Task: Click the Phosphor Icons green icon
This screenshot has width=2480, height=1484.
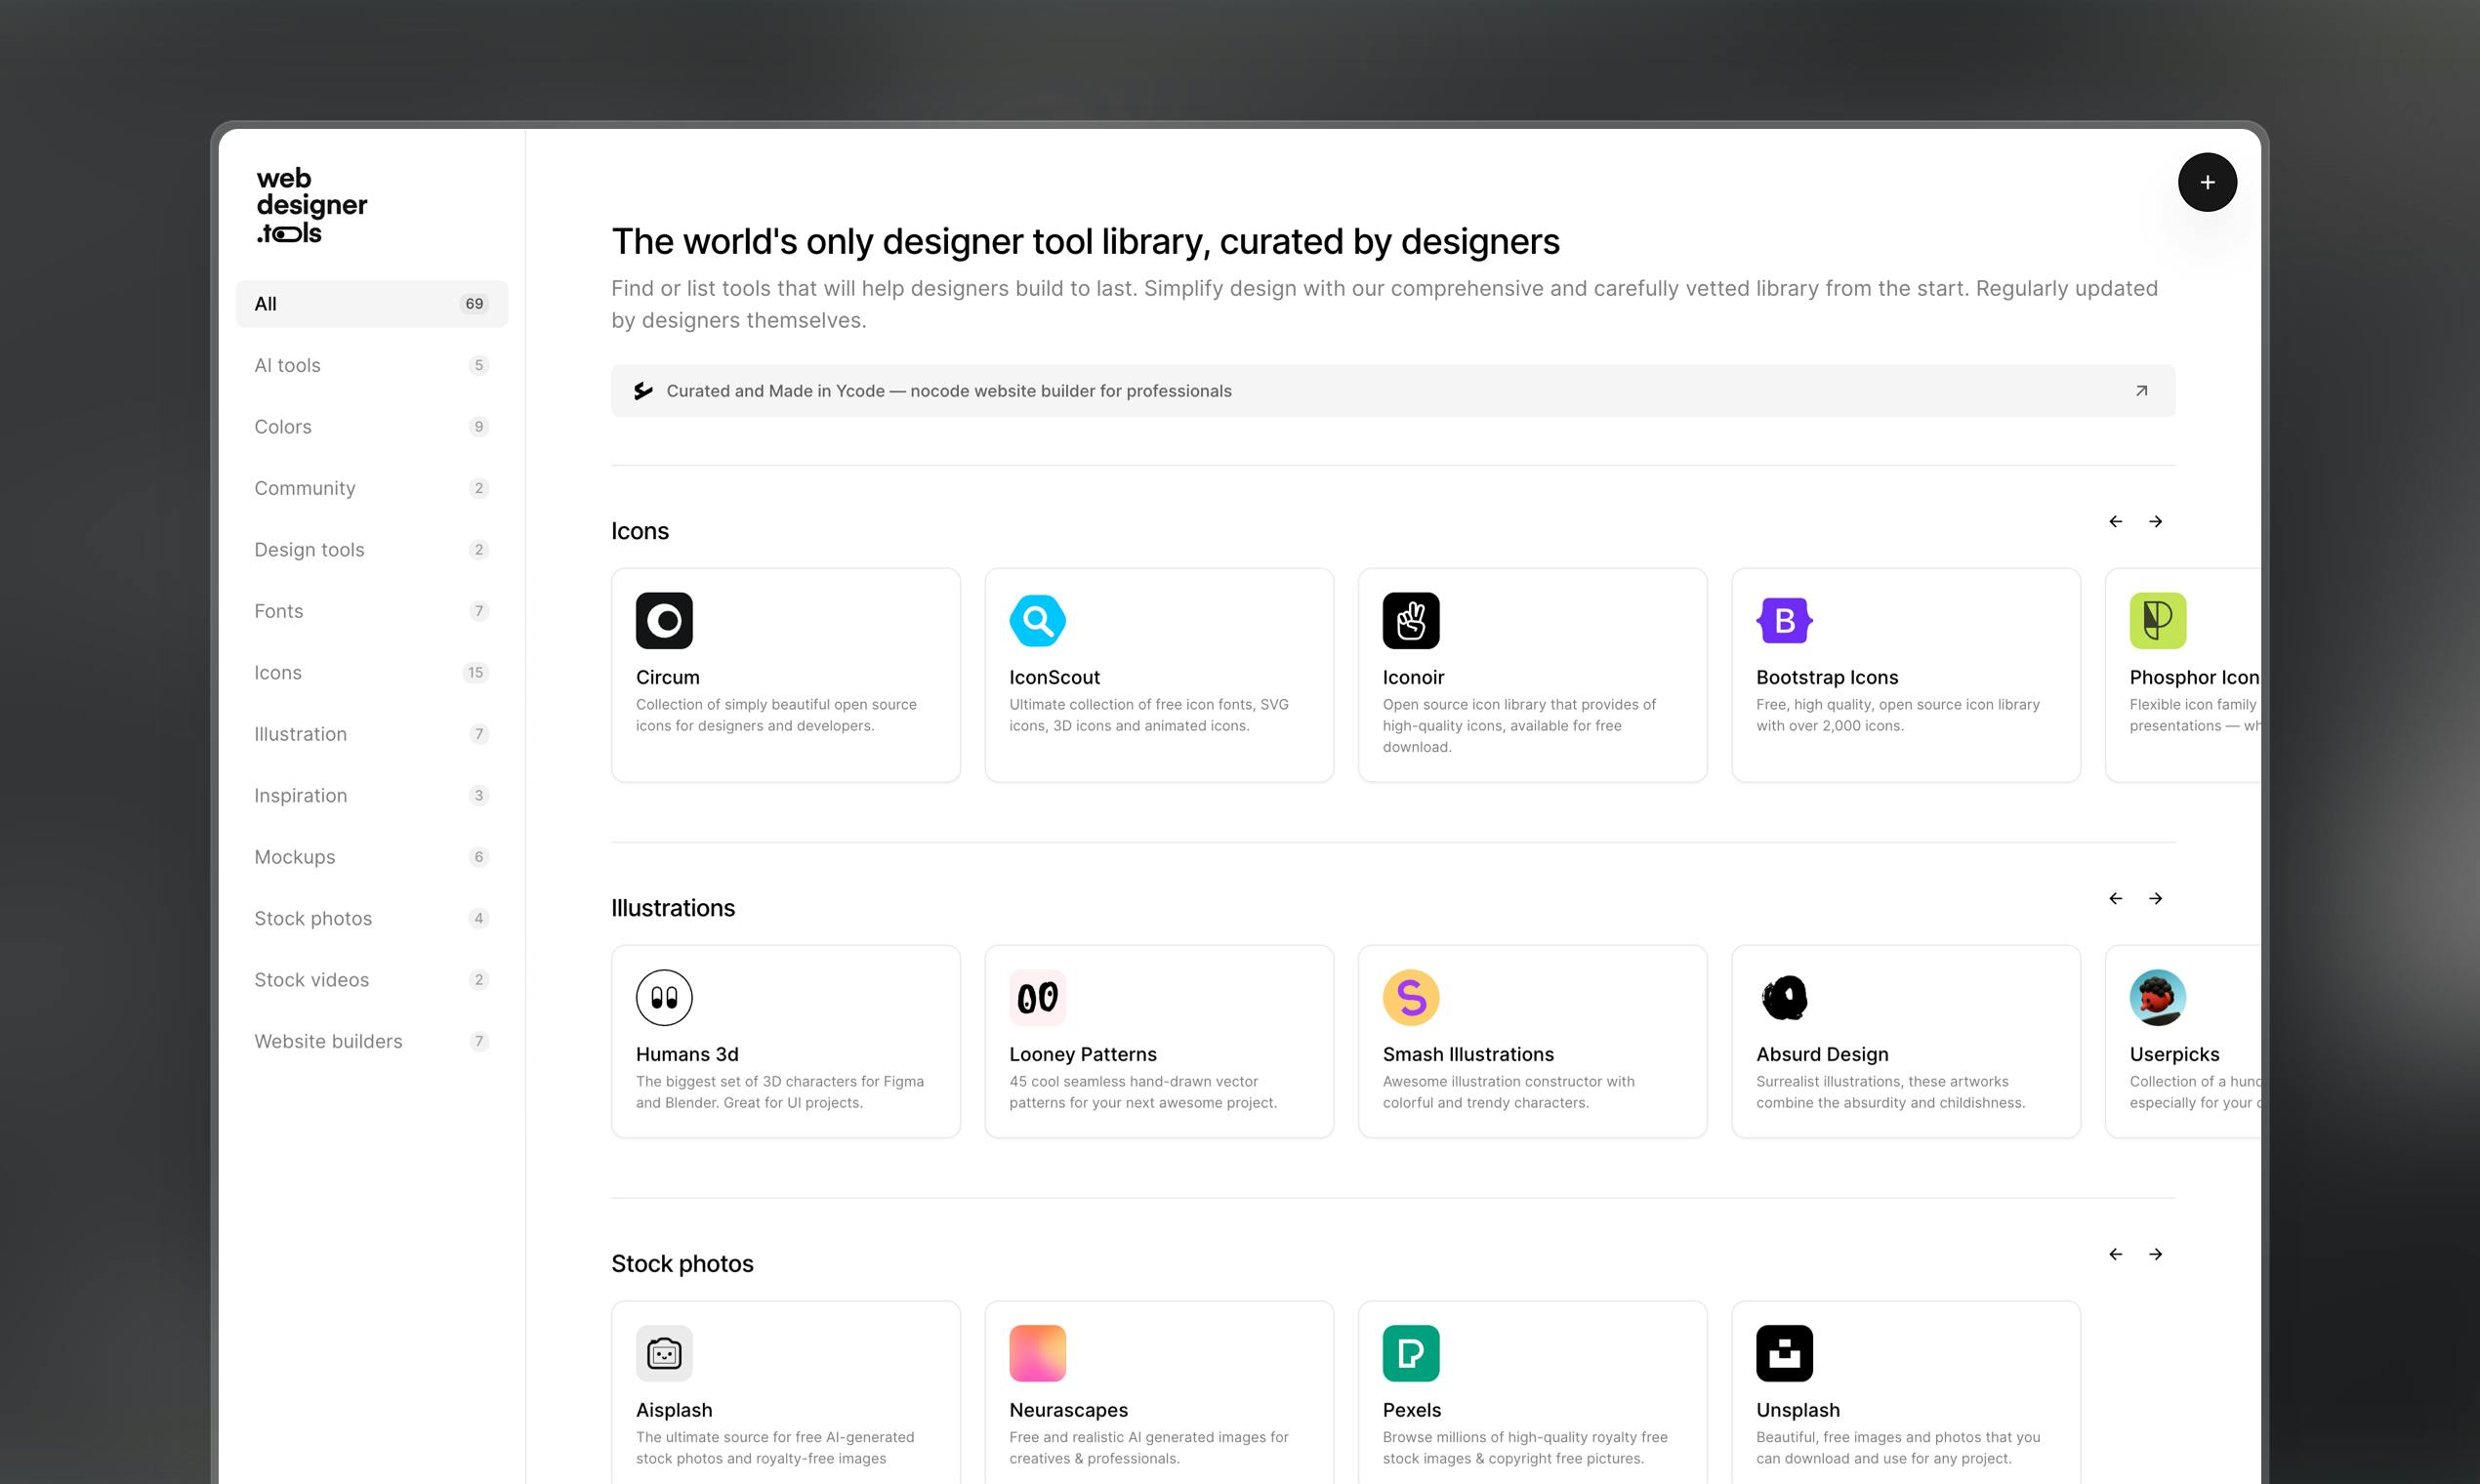Action: [2158, 620]
